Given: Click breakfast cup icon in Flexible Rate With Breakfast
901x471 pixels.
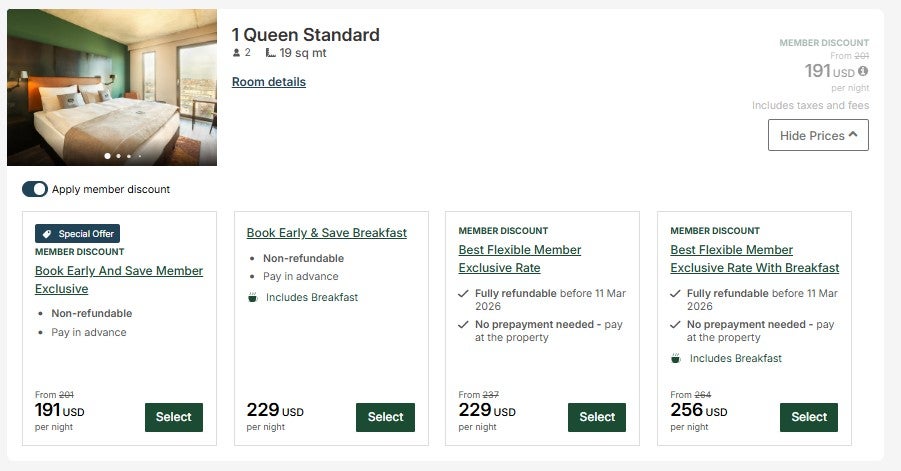Looking at the screenshot, I should (676, 358).
